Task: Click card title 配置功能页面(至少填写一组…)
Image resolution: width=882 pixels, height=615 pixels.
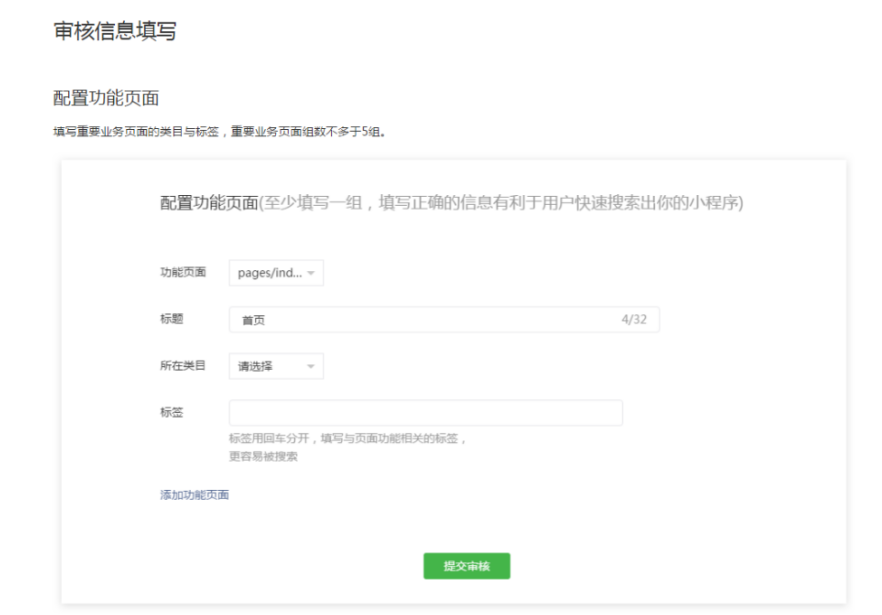Action: [x=452, y=203]
